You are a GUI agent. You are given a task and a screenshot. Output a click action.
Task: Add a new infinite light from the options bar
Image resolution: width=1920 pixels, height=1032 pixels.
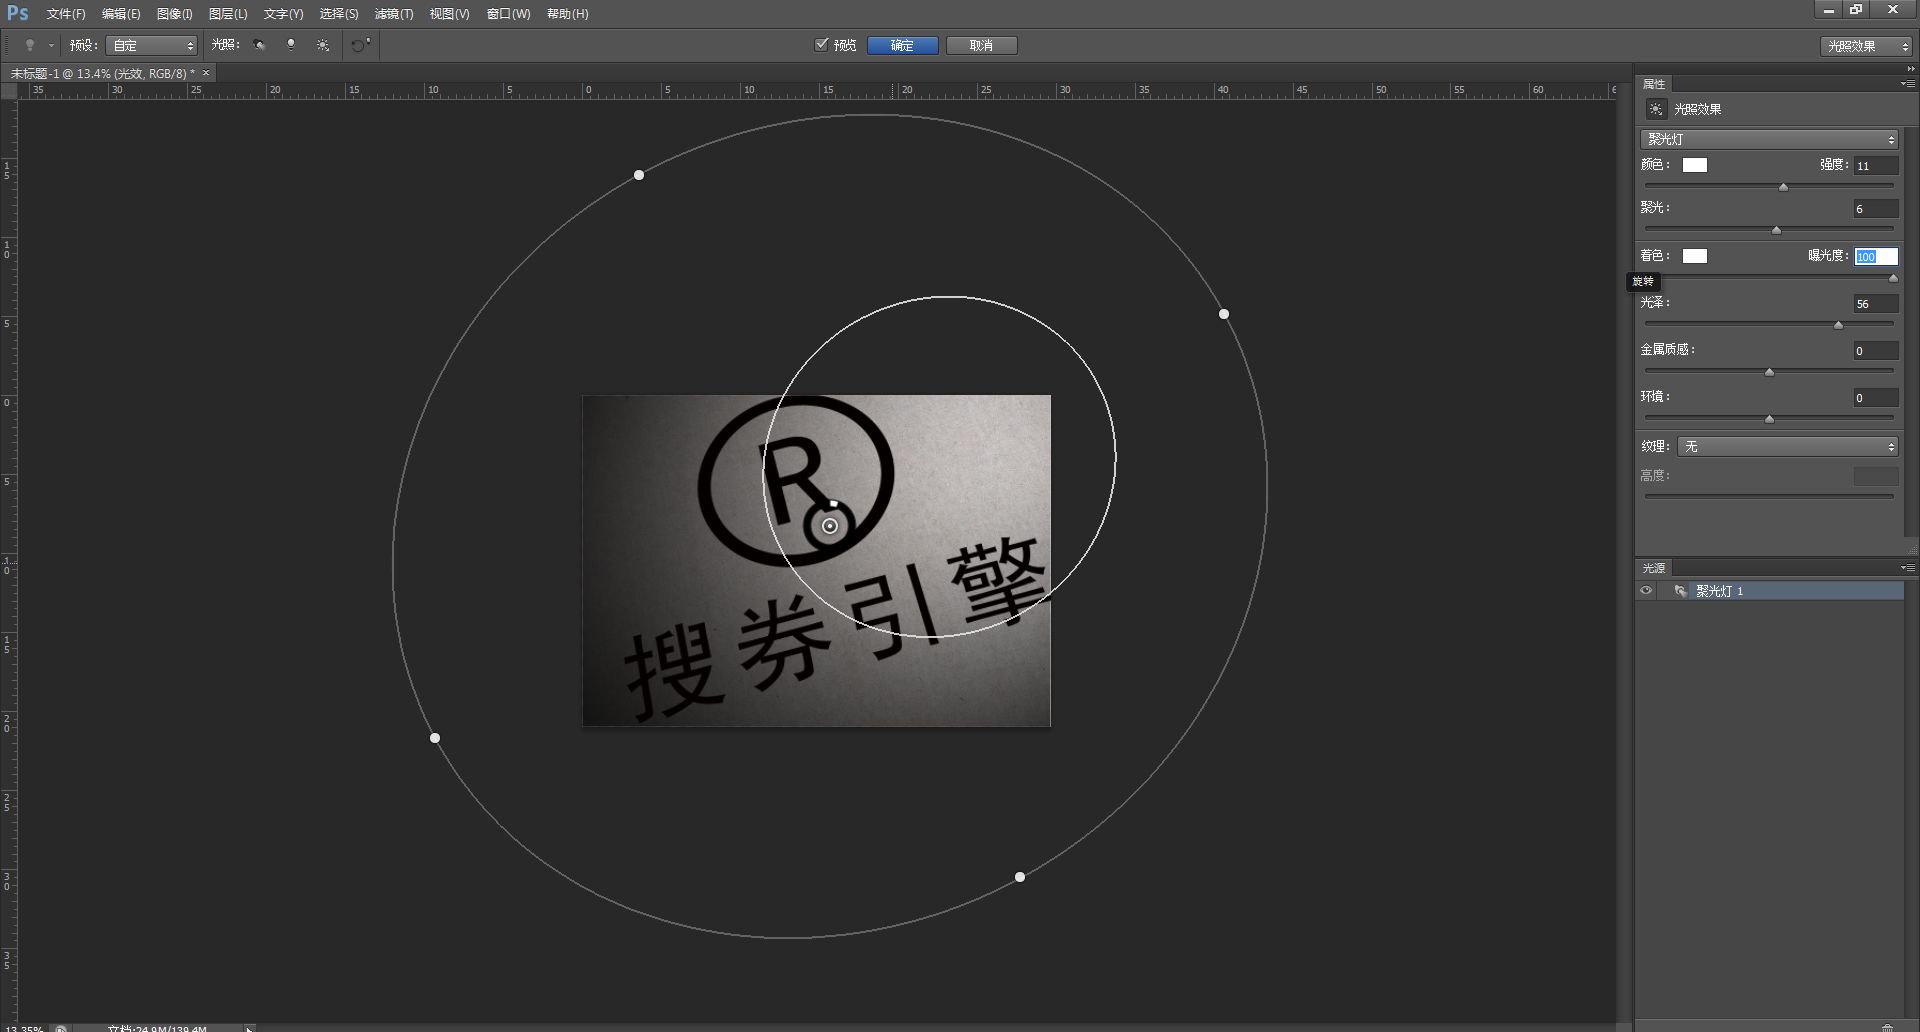click(323, 45)
